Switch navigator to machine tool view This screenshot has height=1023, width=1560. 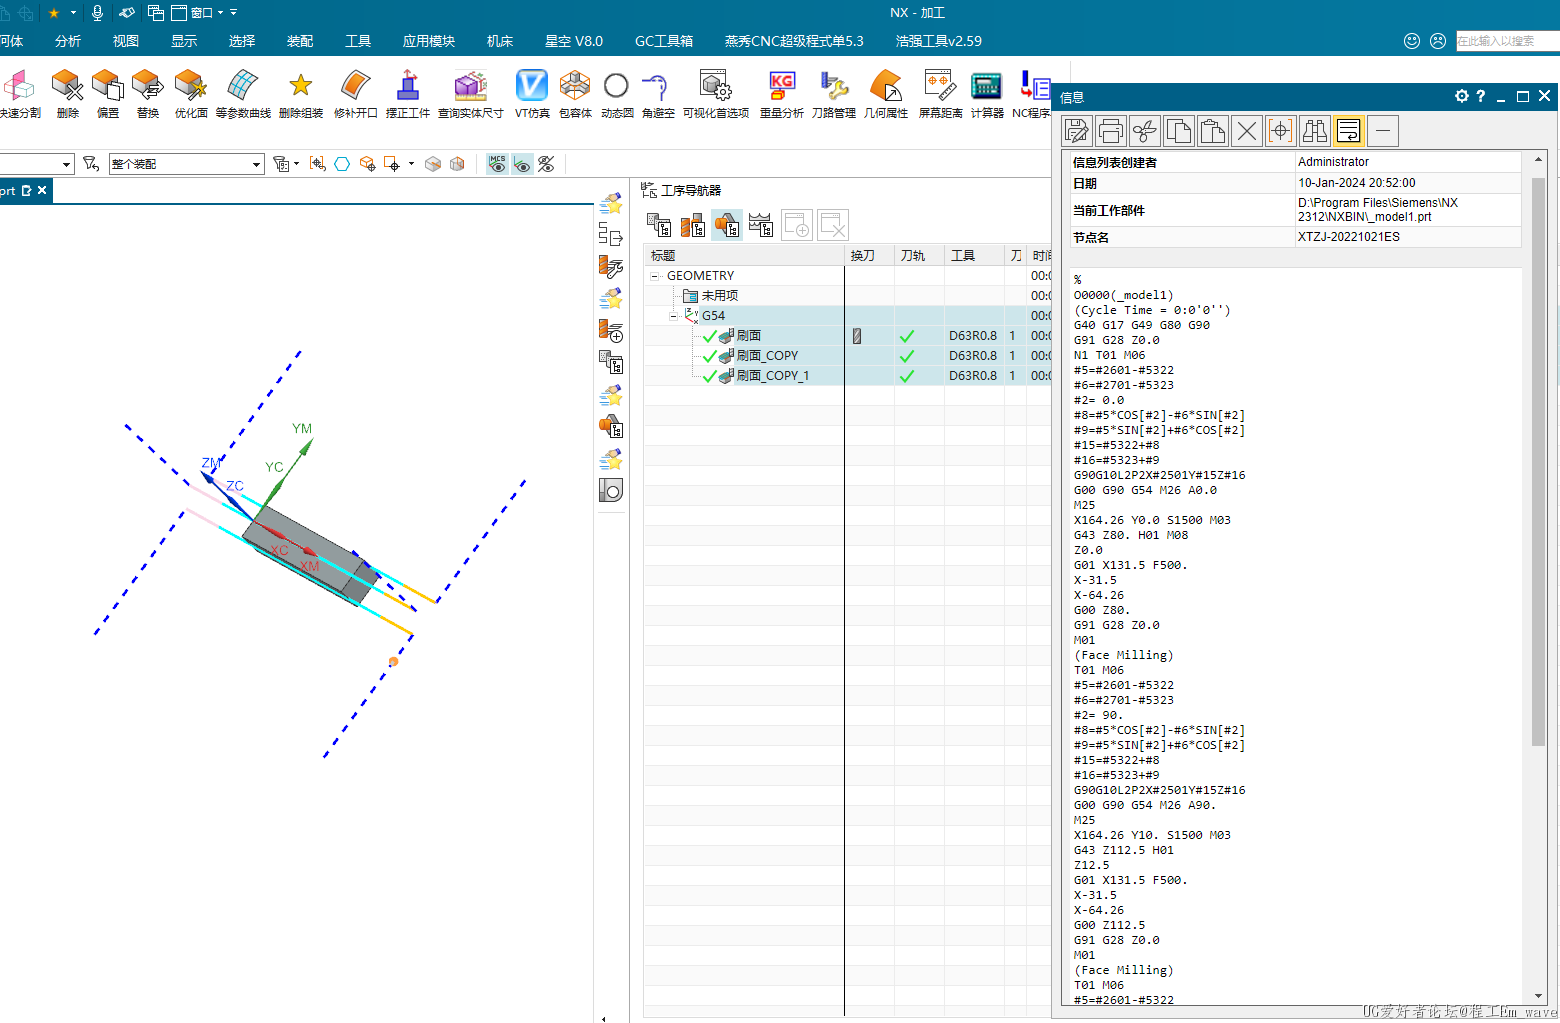click(693, 225)
